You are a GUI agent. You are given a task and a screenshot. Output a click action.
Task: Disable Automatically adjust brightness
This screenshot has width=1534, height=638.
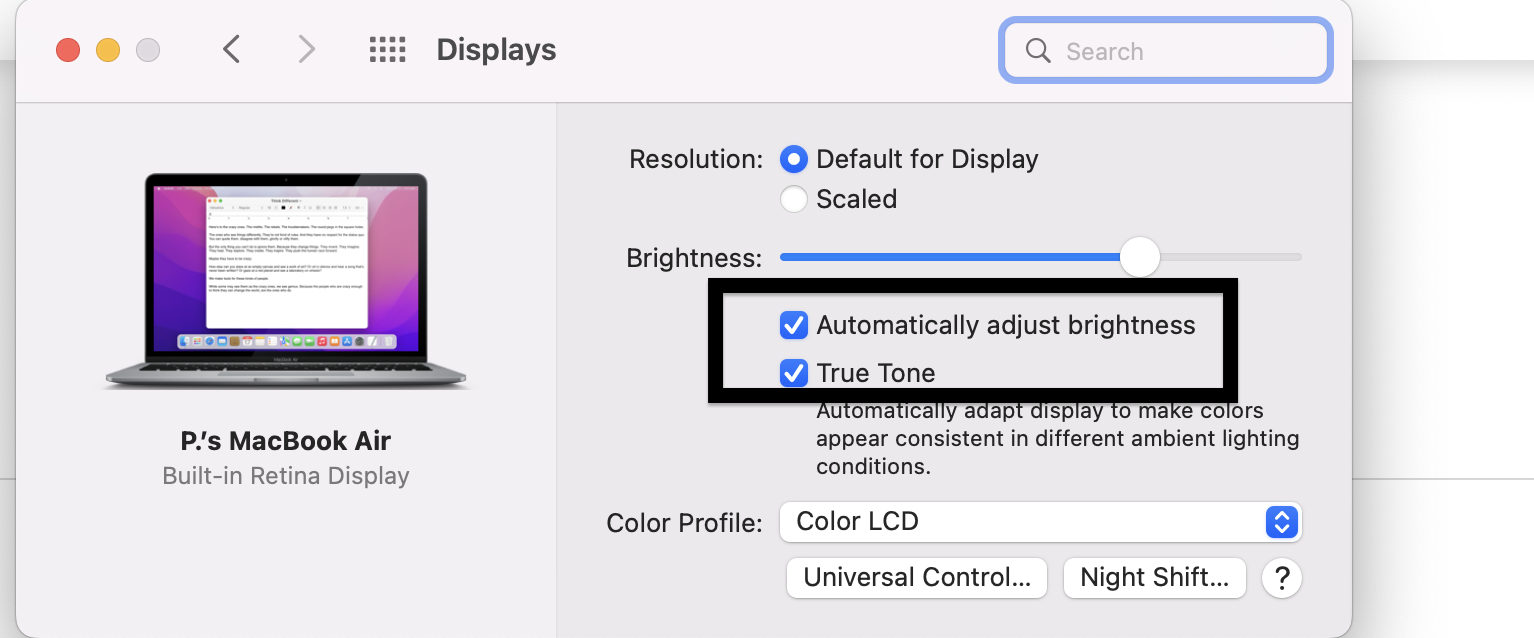(793, 325)
